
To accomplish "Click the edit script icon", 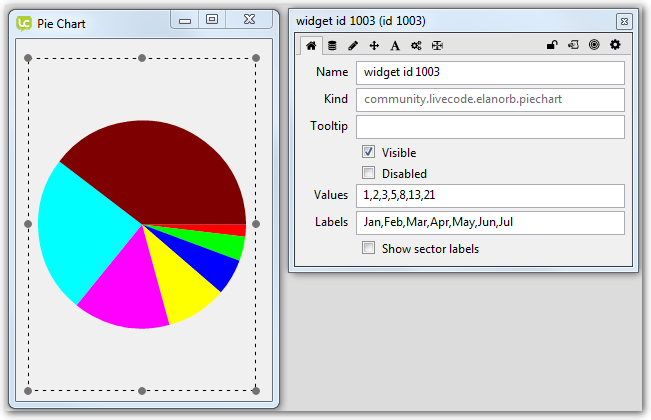I will click(572, 45).
